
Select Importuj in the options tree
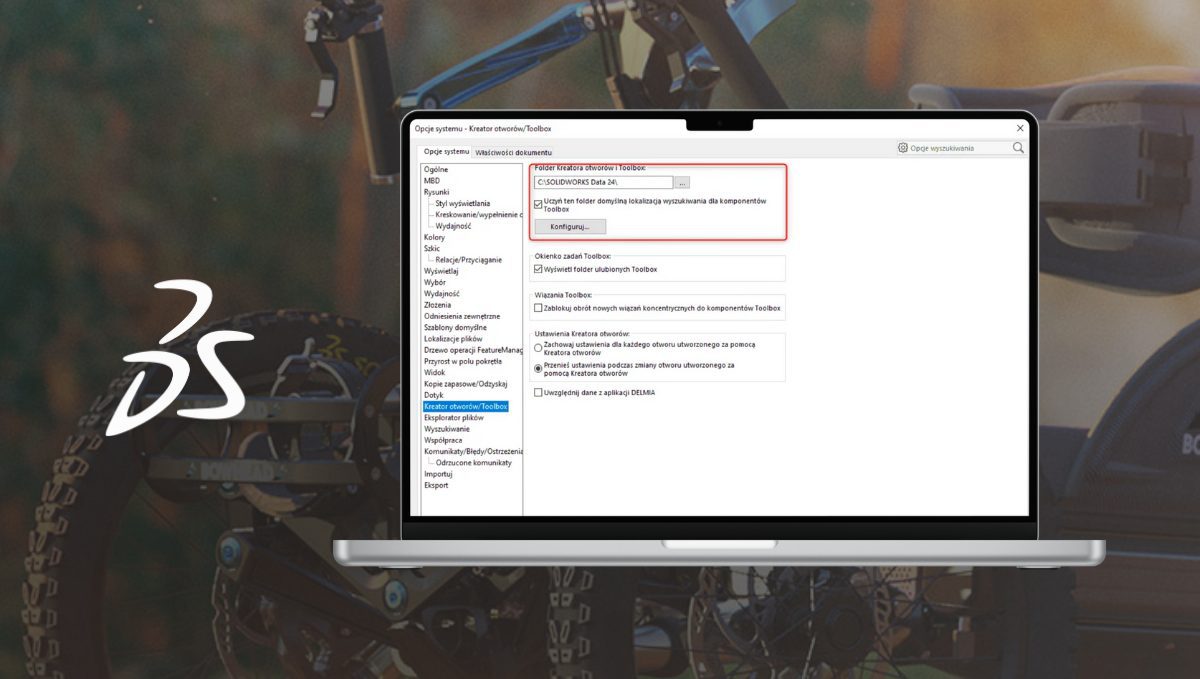click(438, 474)
